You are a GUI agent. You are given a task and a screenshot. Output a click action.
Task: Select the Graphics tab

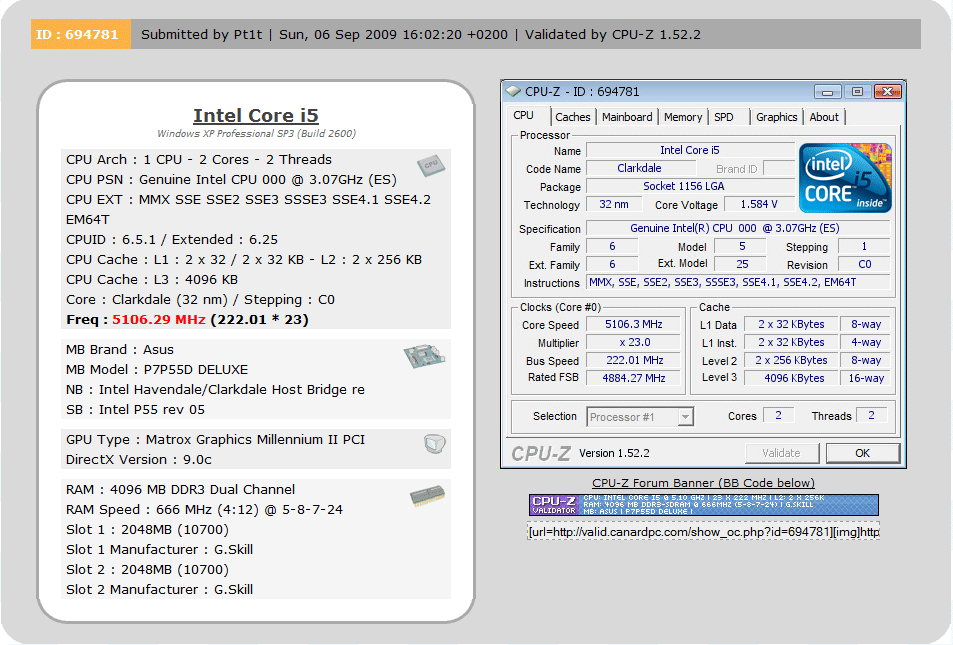pyautogui.click(x=776, y=117)
